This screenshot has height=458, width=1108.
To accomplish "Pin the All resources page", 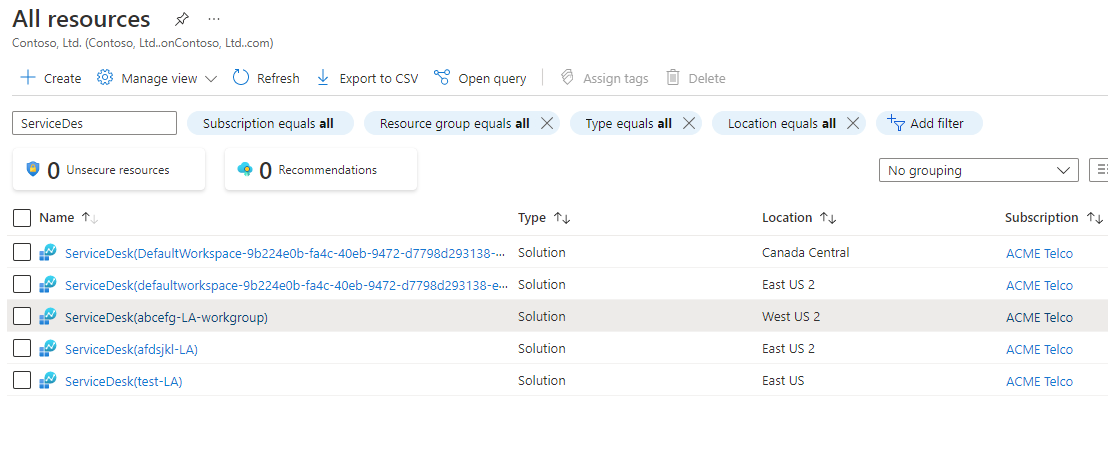I will tap(182, 19).
